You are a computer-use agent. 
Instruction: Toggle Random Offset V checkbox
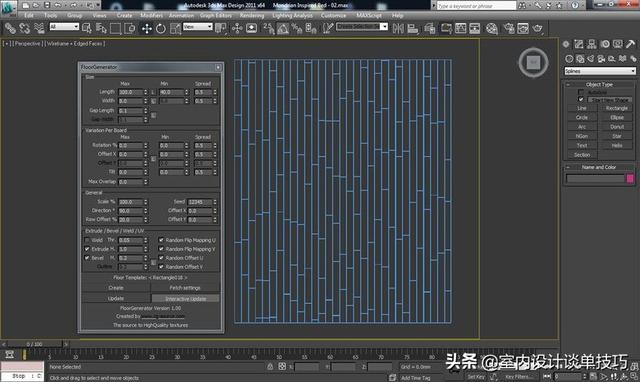161,267
